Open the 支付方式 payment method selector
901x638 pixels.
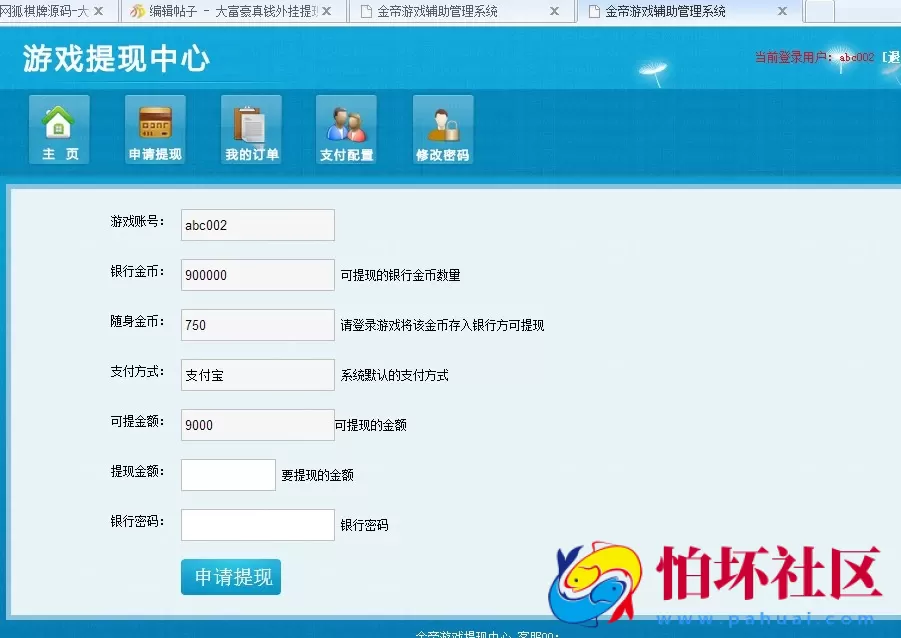pos(256,374)
